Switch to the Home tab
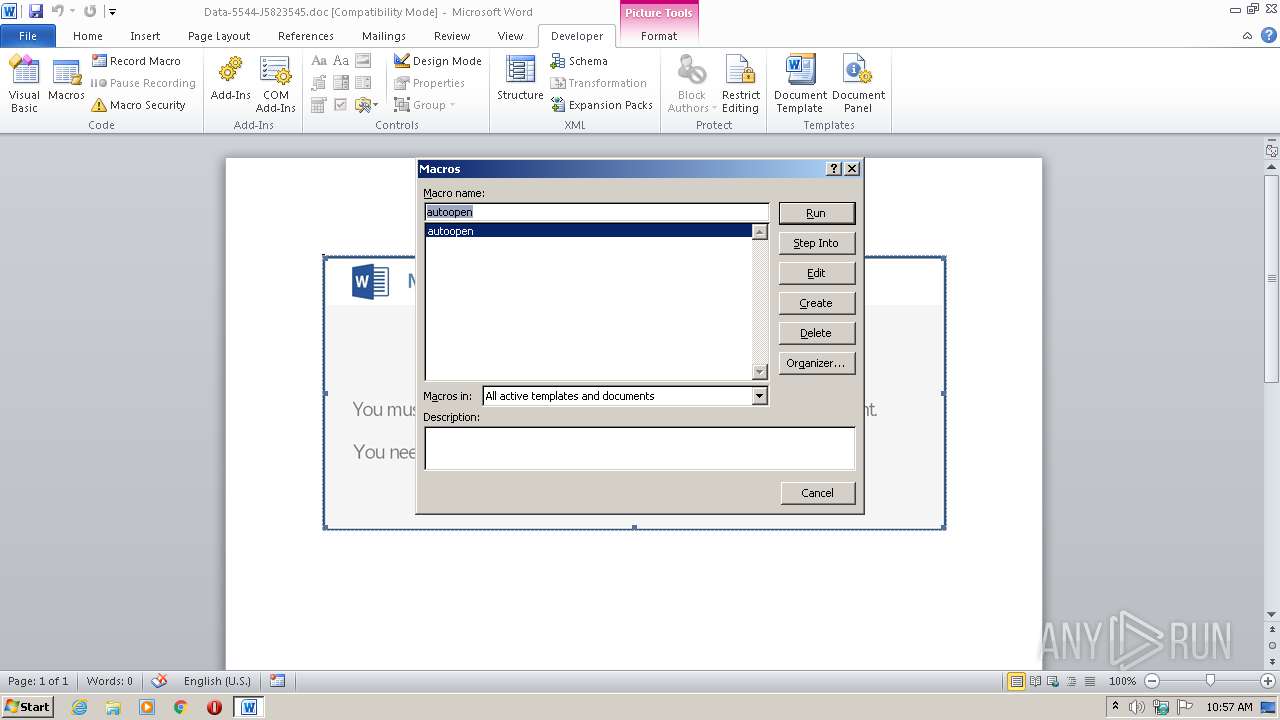The image size is (1280, 720). (x=88, y=35)
